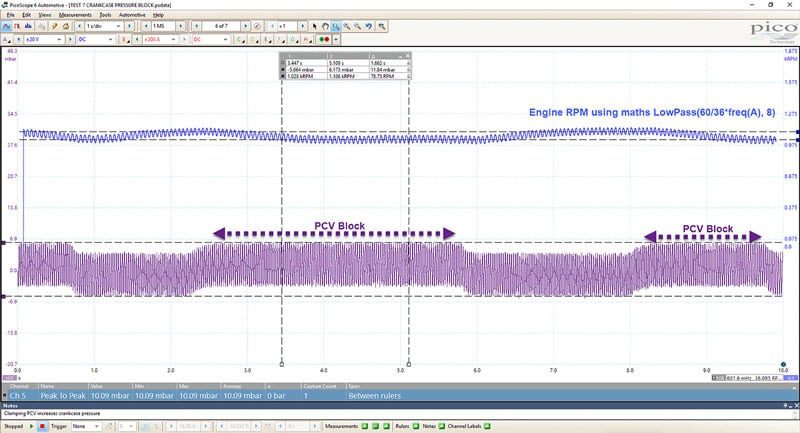Open Channel G options button
The height and width of the screenshot is (433, 800).
[293, 39]
